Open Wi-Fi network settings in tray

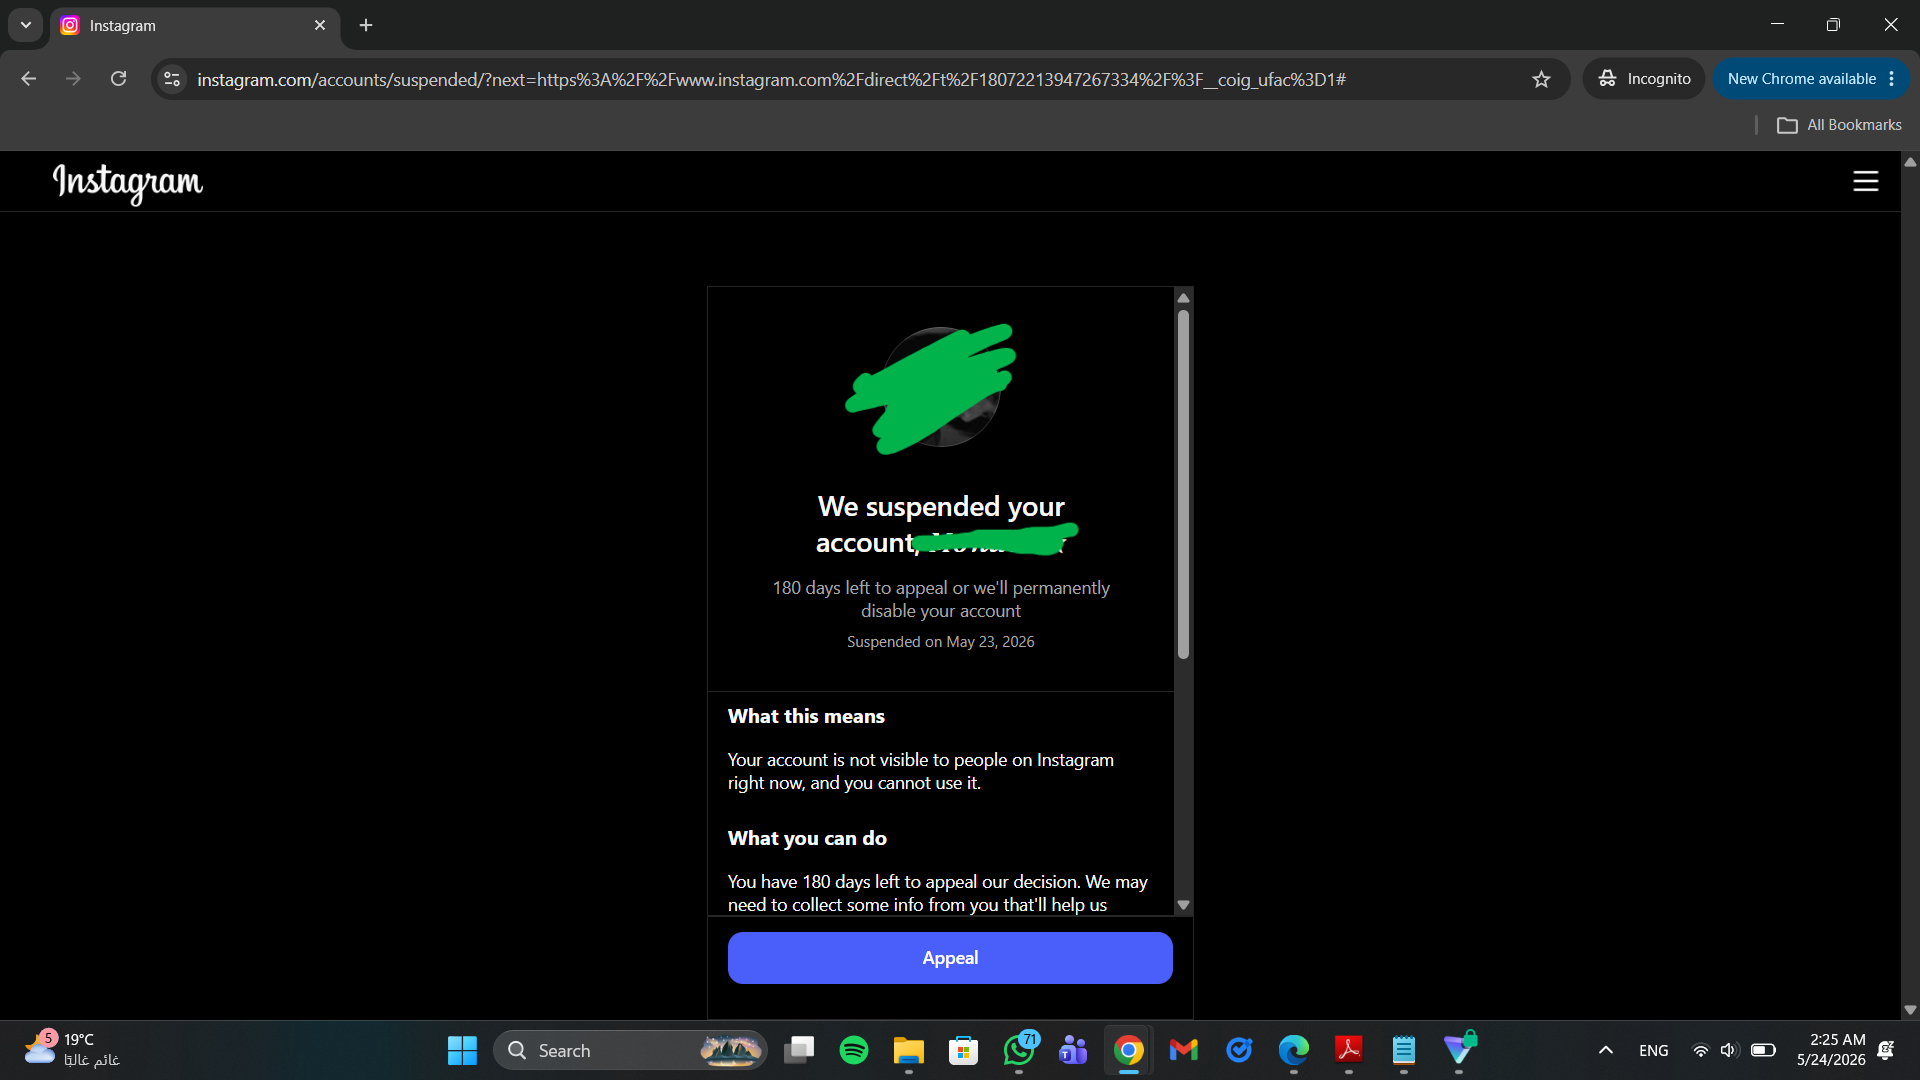[1700, 1050]
